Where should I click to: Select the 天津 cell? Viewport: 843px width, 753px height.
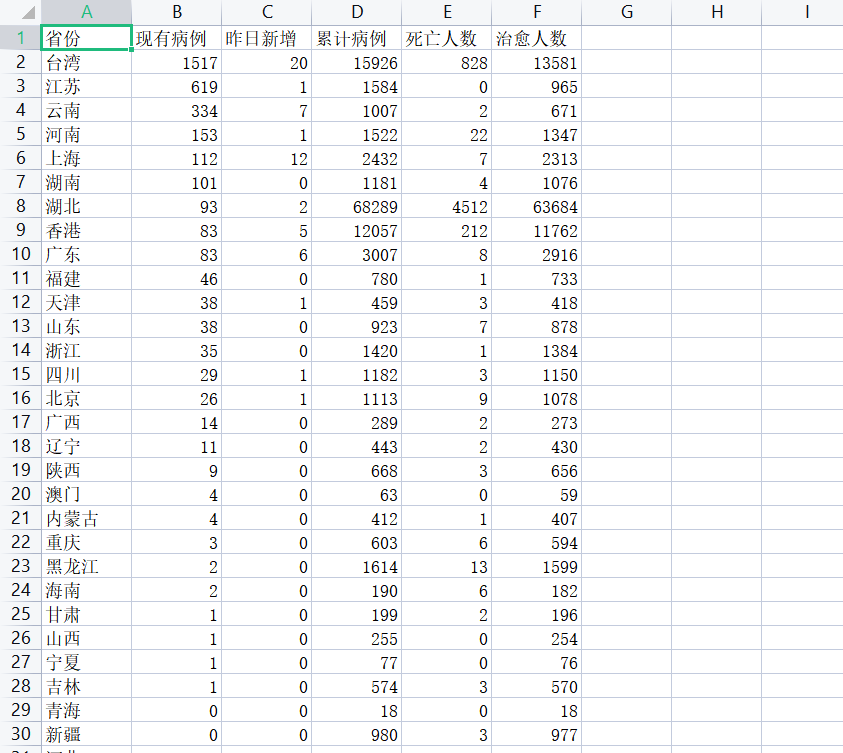tap(87, 303)
